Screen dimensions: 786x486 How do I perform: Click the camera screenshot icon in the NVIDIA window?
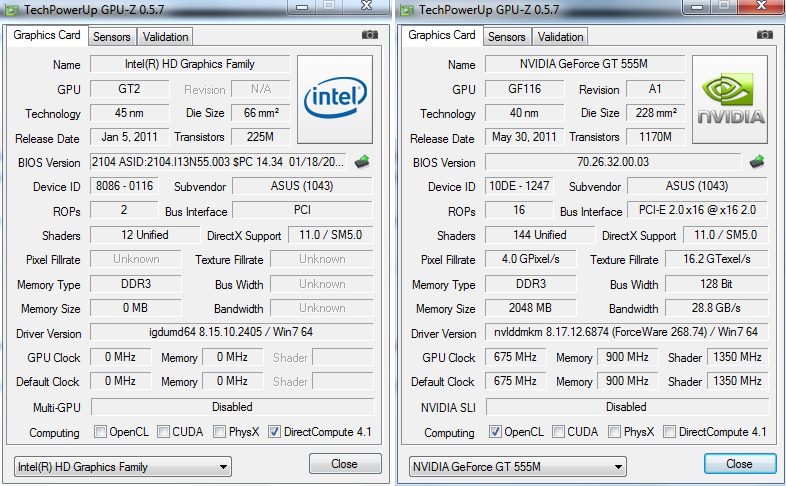pos(765,35)
